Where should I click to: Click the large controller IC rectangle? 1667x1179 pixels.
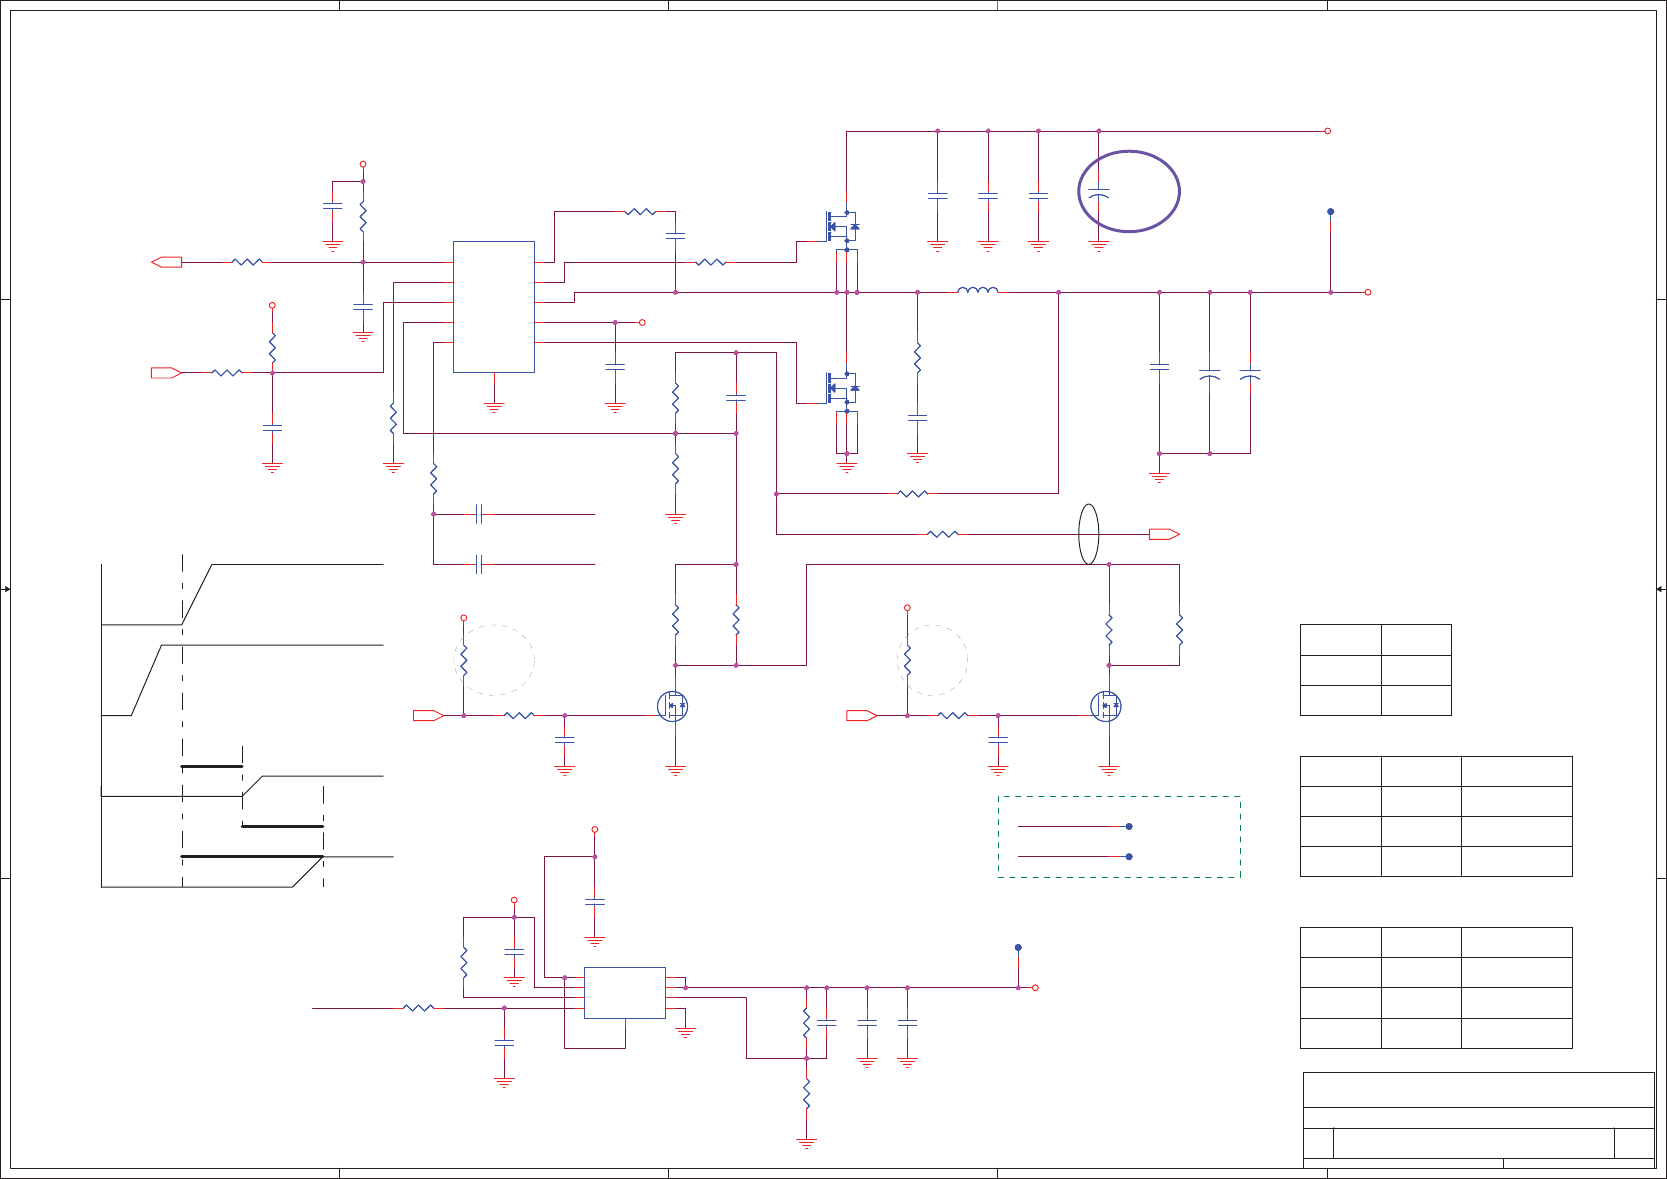coord(494,307)
